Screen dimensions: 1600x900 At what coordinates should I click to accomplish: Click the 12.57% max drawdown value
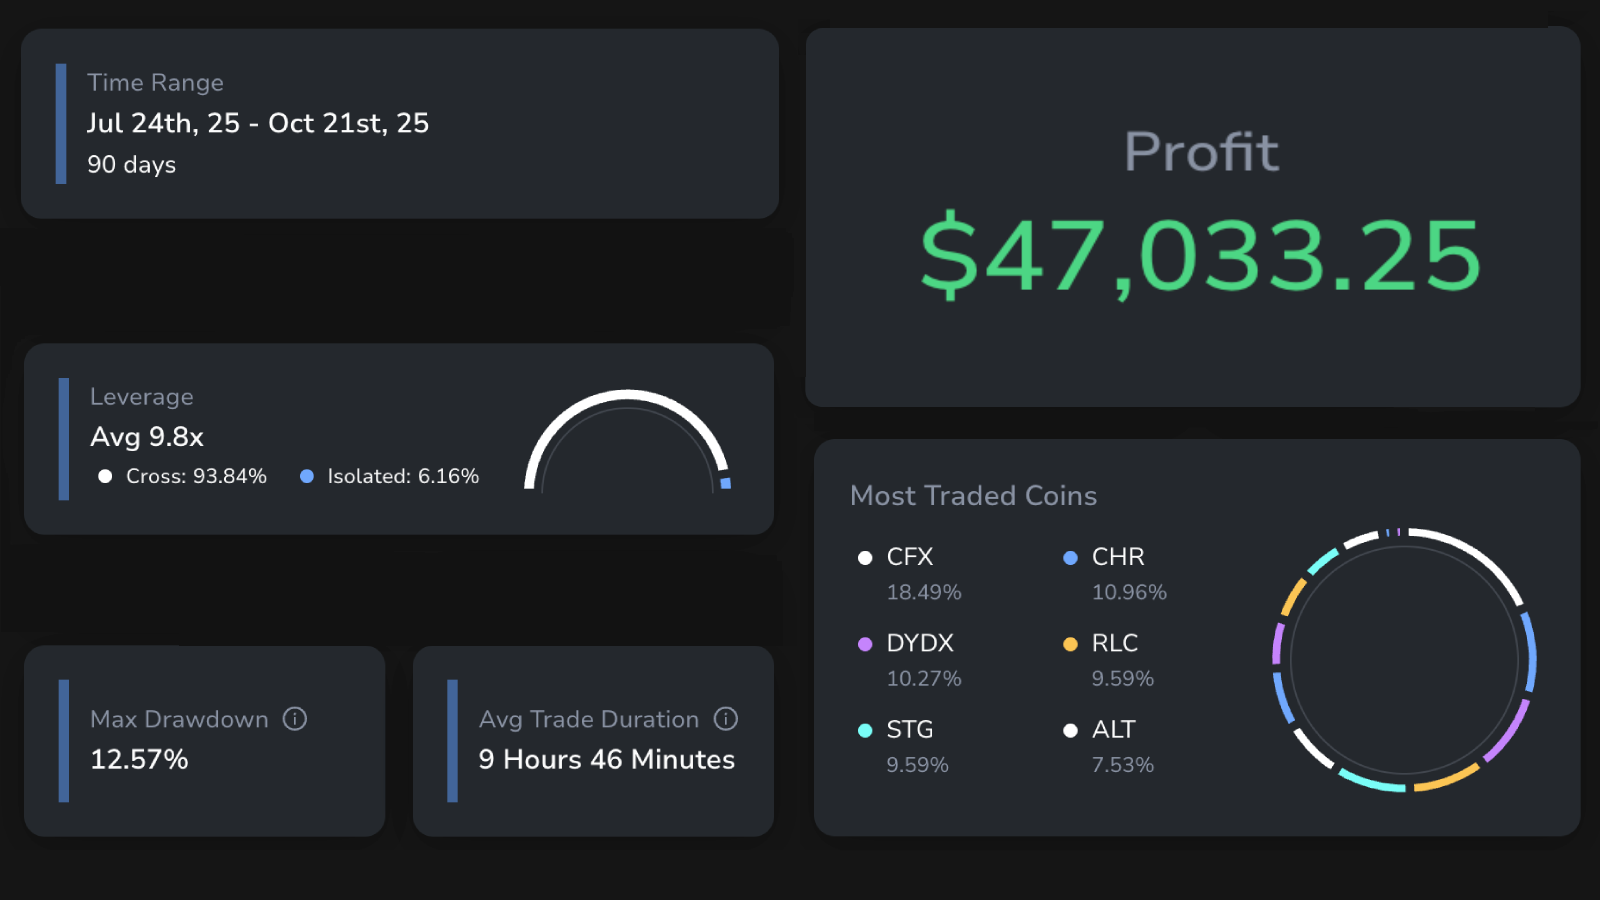[x=139, y=760]
